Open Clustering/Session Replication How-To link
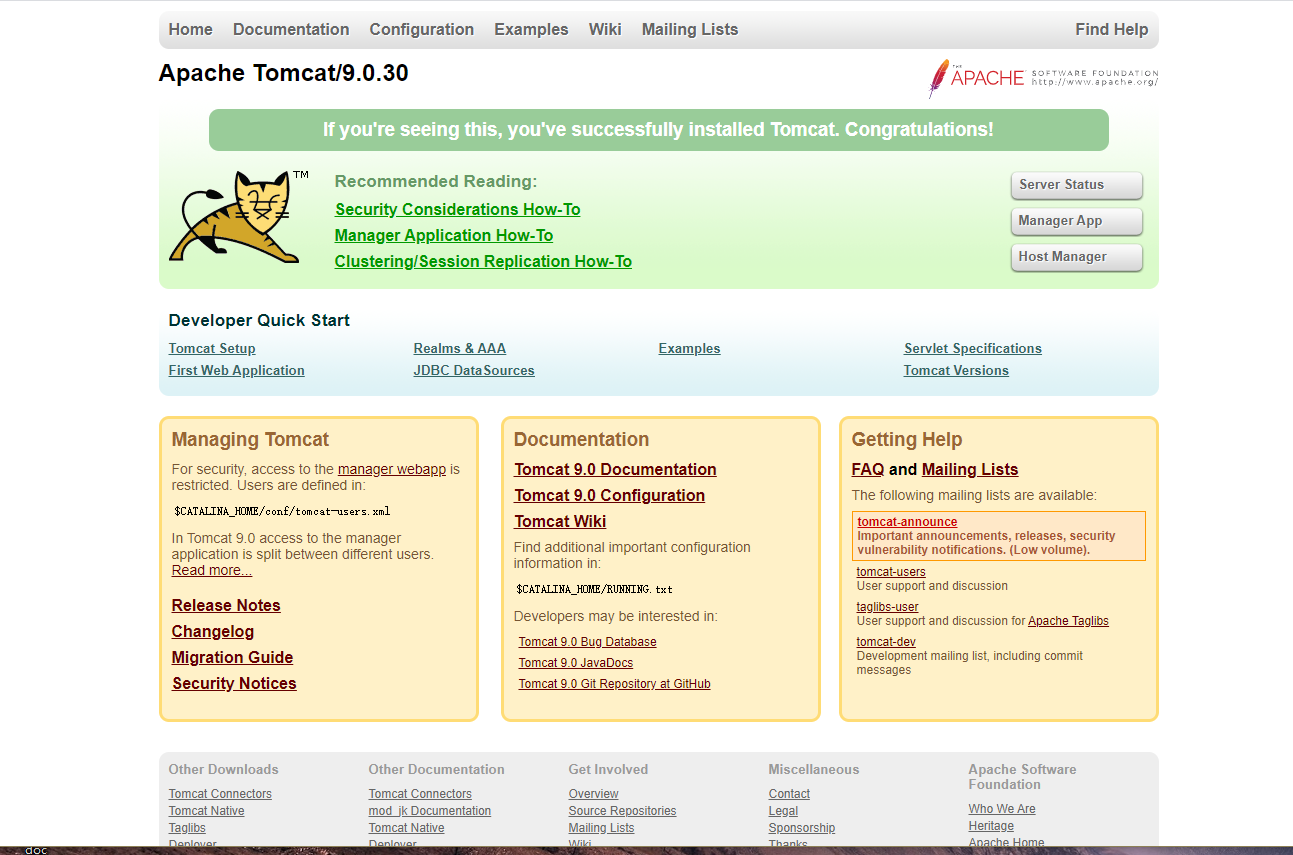Viewport: 1293px width, 855px height. 483,261
